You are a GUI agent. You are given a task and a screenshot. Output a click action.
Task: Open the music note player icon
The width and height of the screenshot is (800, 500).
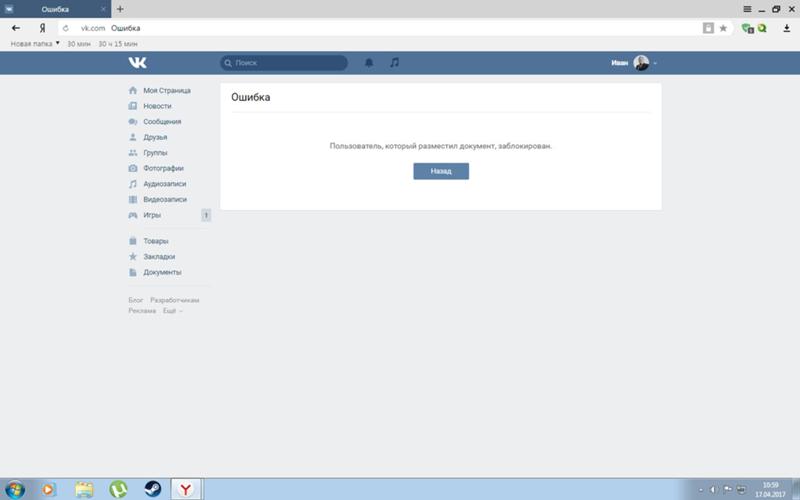coord(394,63)
